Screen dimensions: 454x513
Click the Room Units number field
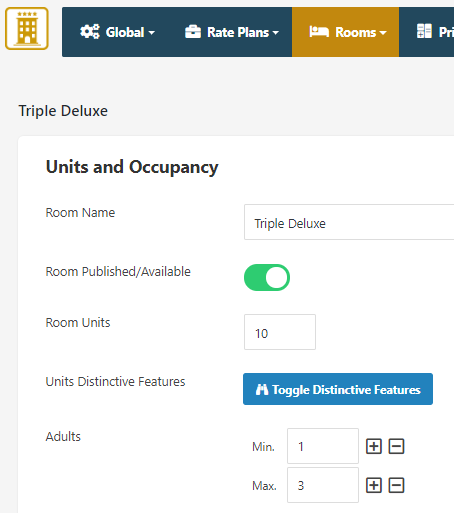pyautogui.click(x=280, y=332)
